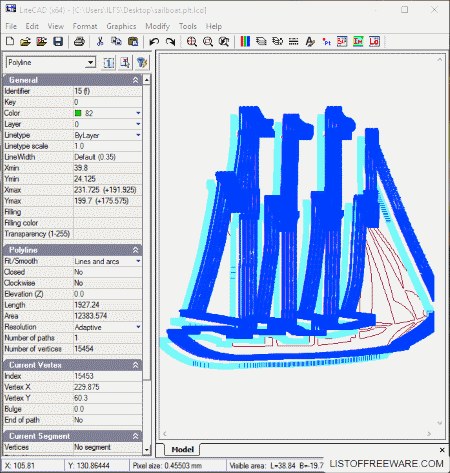Screen dimensions: 450x473
Task: Collapse the General properties section
Action: coord(135,80)
